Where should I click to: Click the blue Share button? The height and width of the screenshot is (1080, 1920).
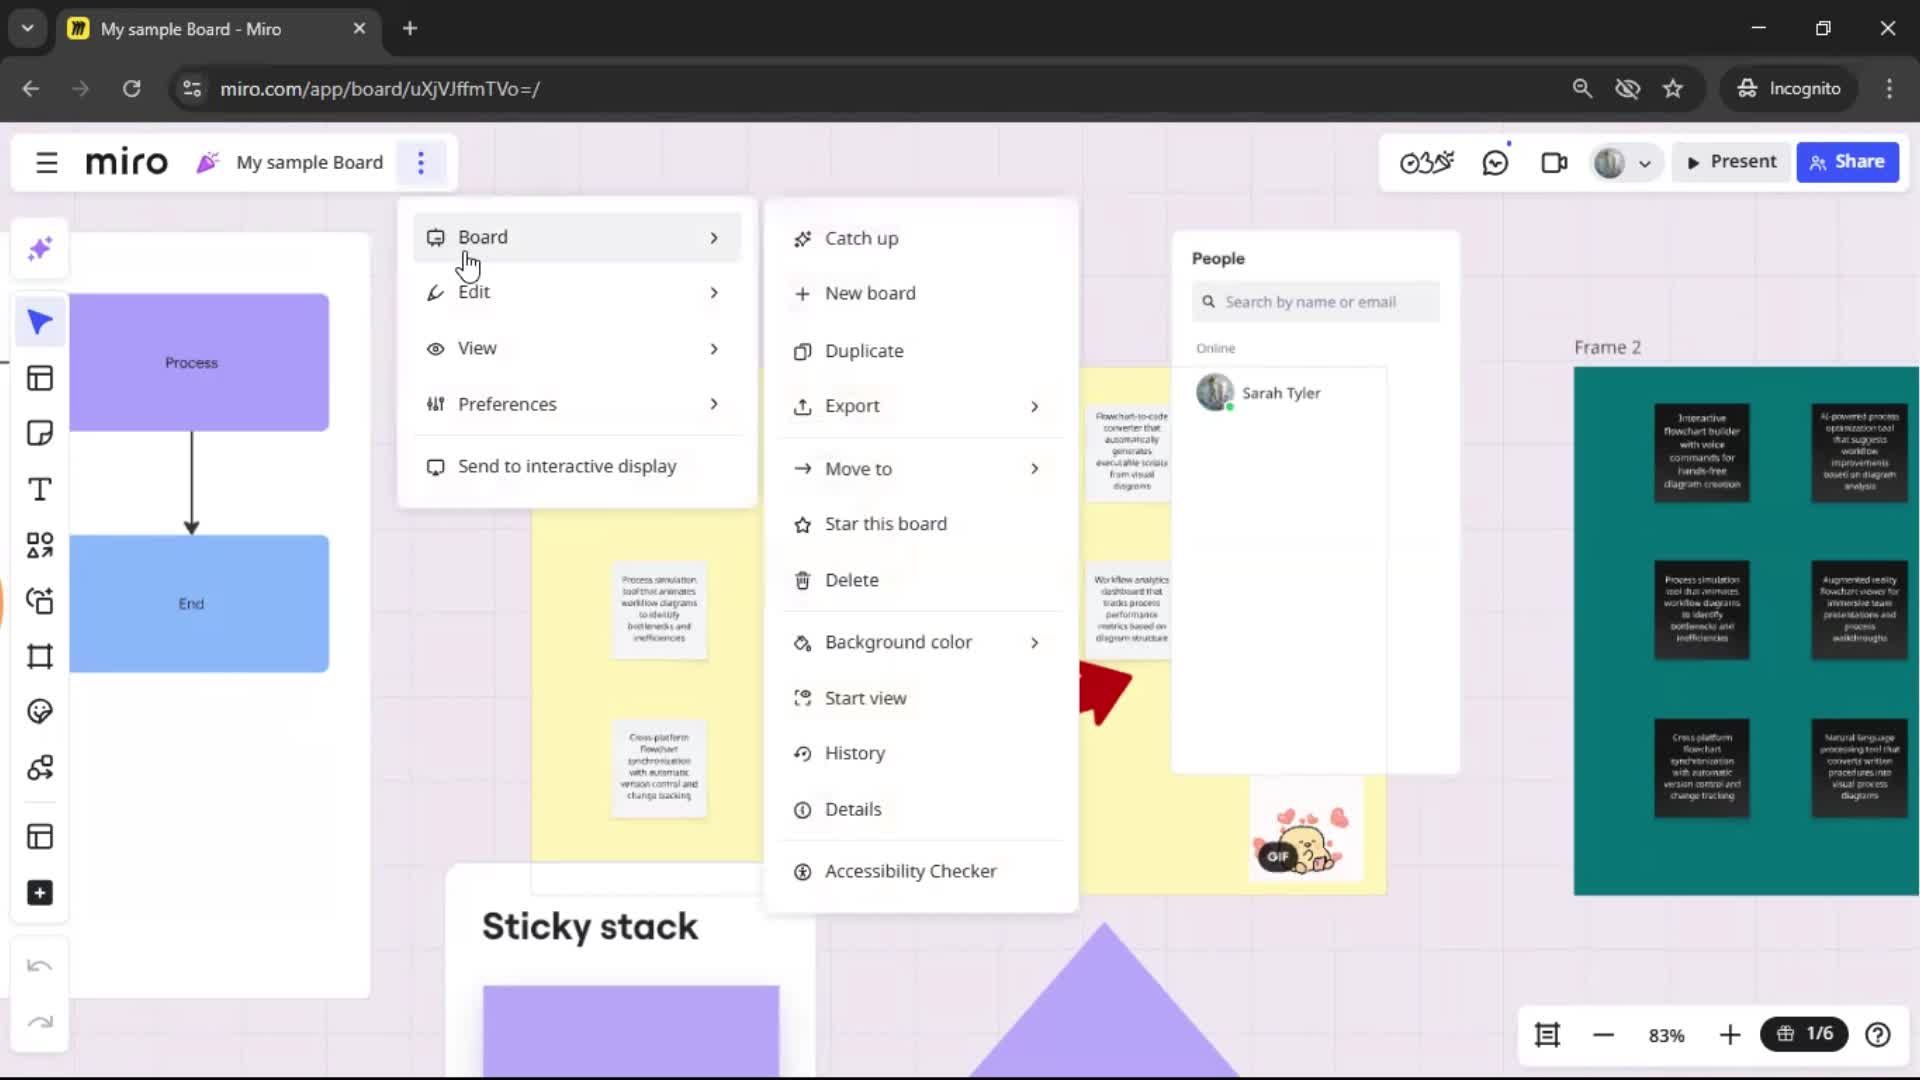tap(1847, 162)
